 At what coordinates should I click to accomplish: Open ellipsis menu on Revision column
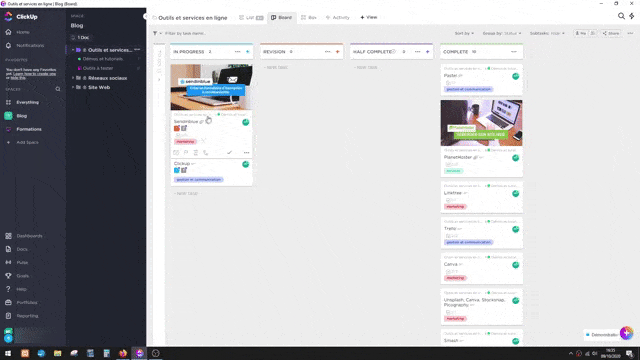tap(327, 52)
